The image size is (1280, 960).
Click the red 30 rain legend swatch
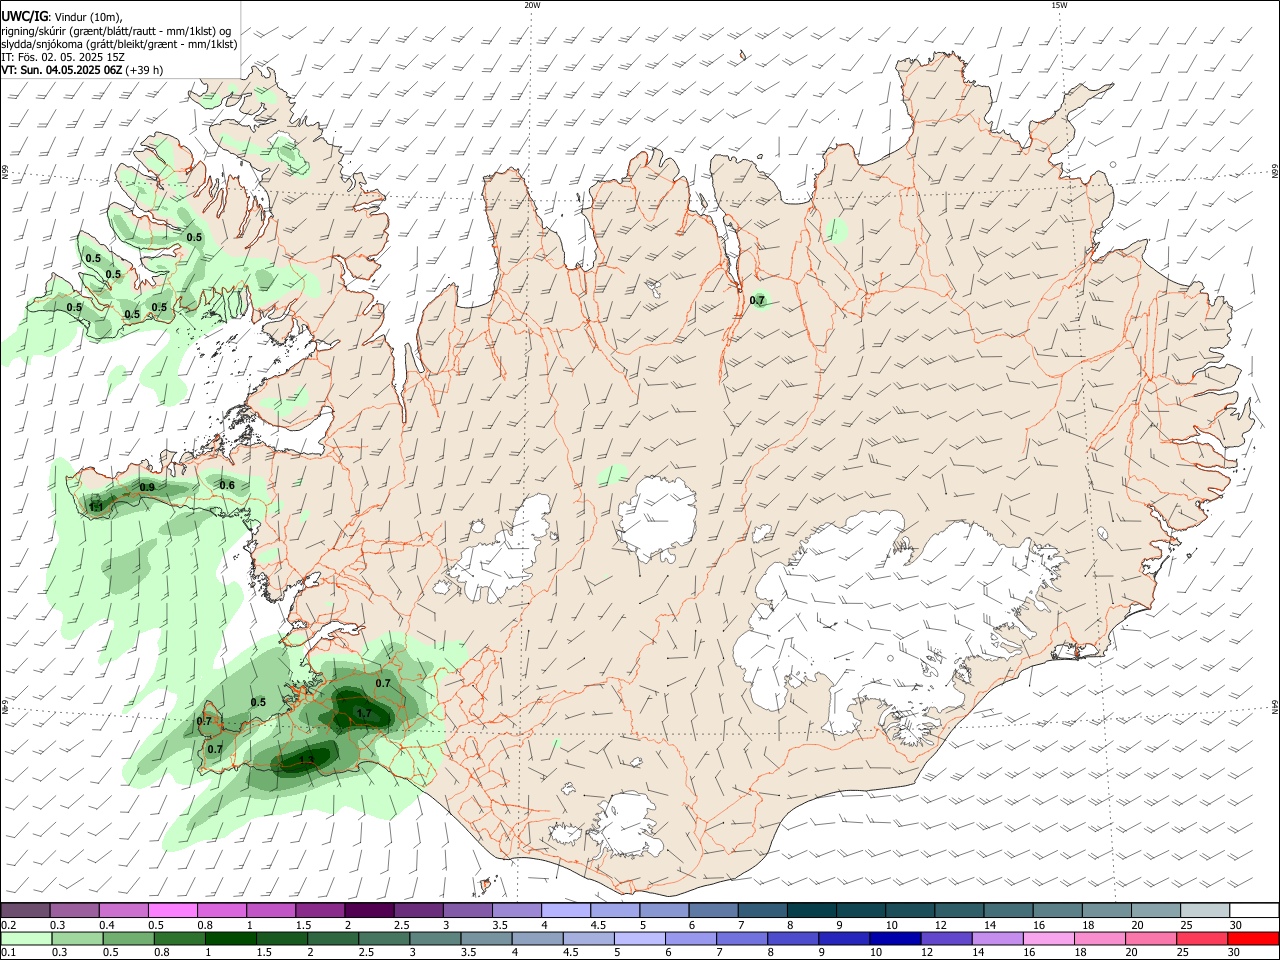click(x=1253, y=938)
